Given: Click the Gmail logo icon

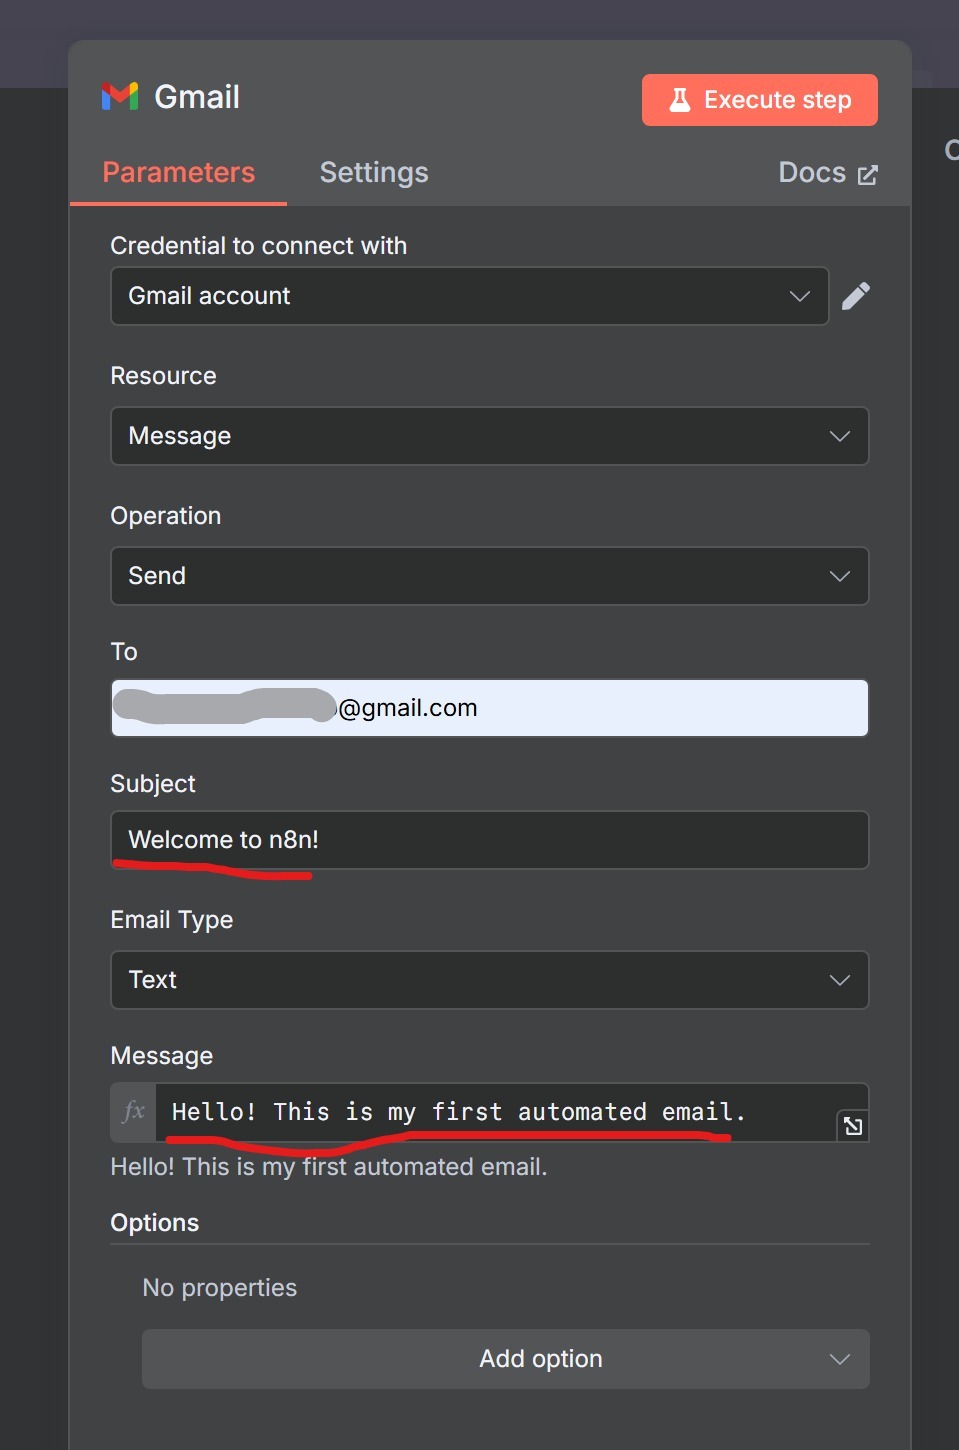Looking at the screenshot, I should 119,96.
